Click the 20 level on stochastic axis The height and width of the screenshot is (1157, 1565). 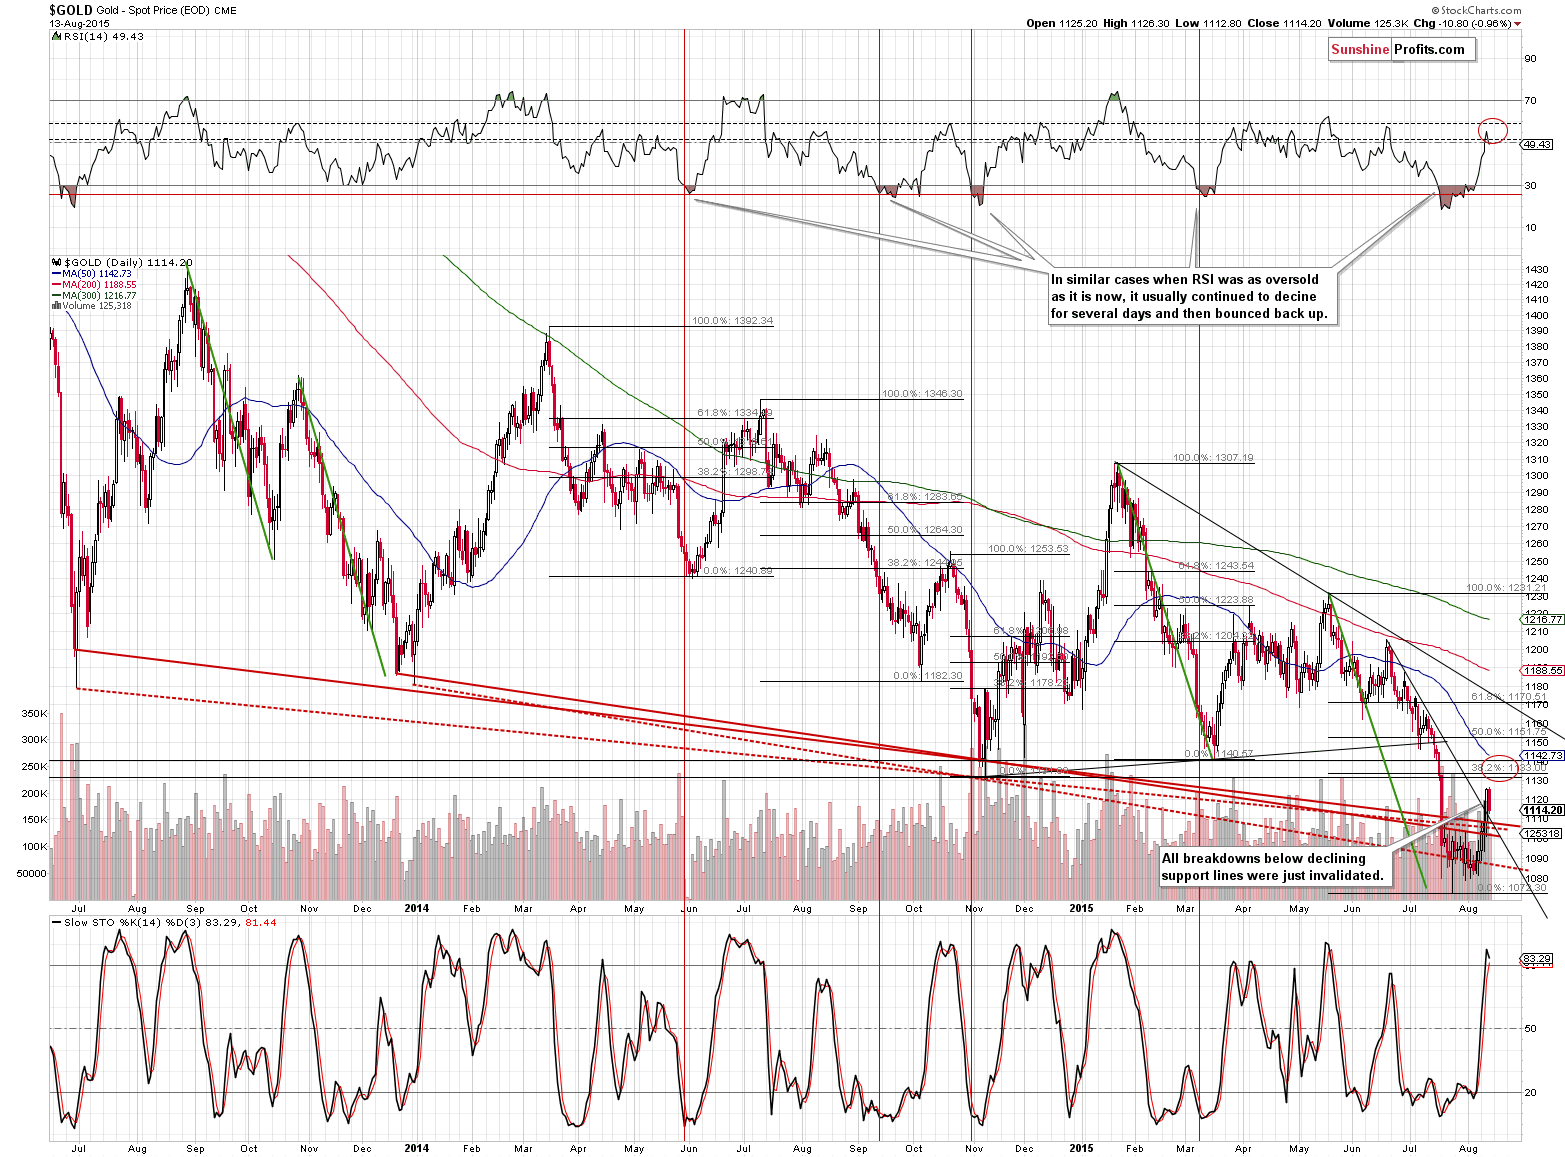(x=1530, y=1093)
